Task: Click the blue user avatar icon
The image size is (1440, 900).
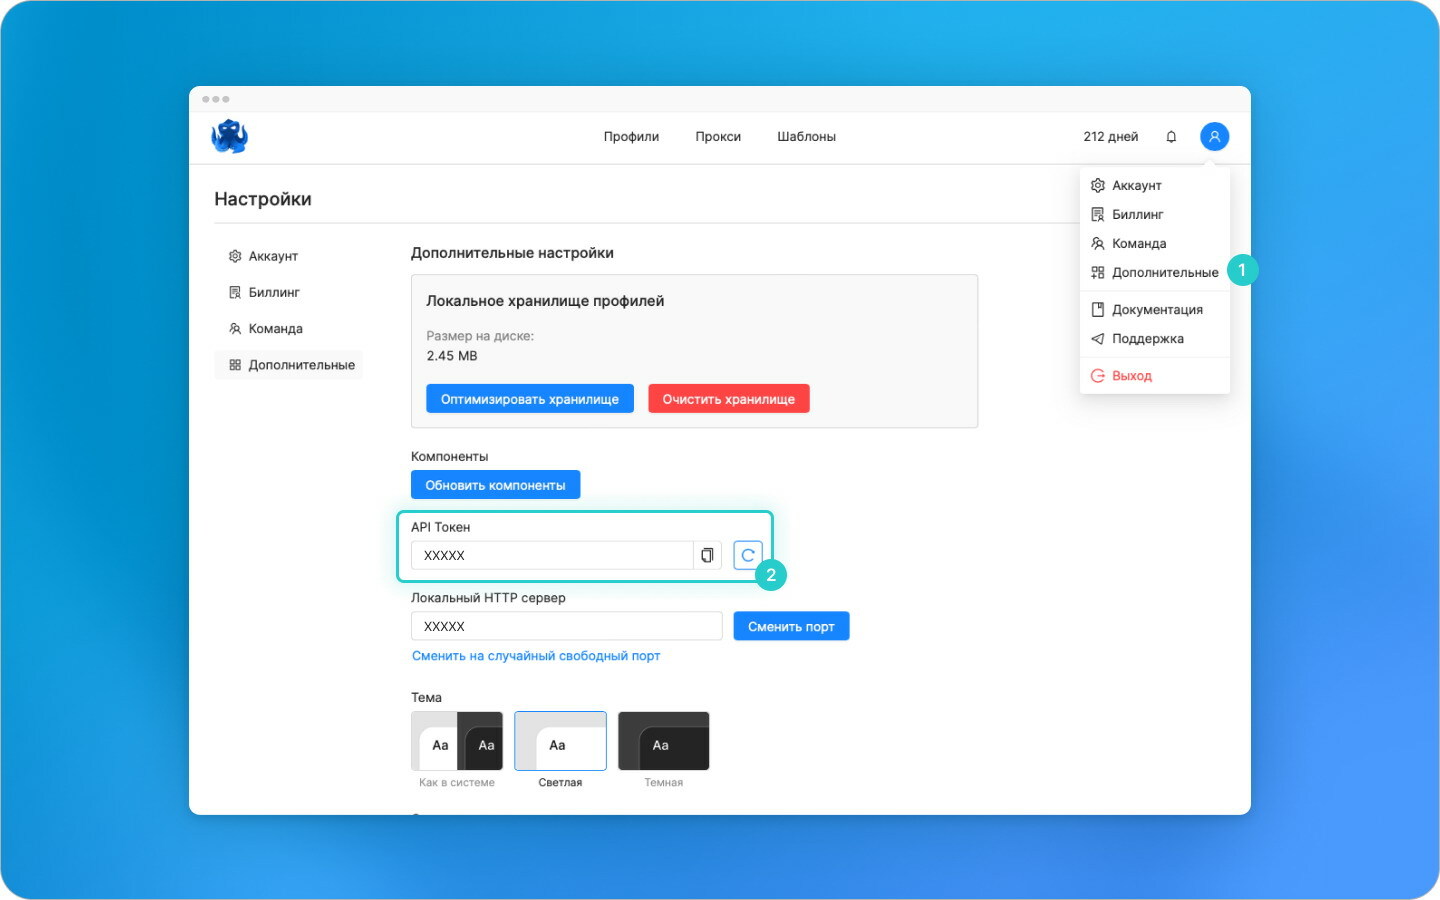Action: (x=1214, y=137)
